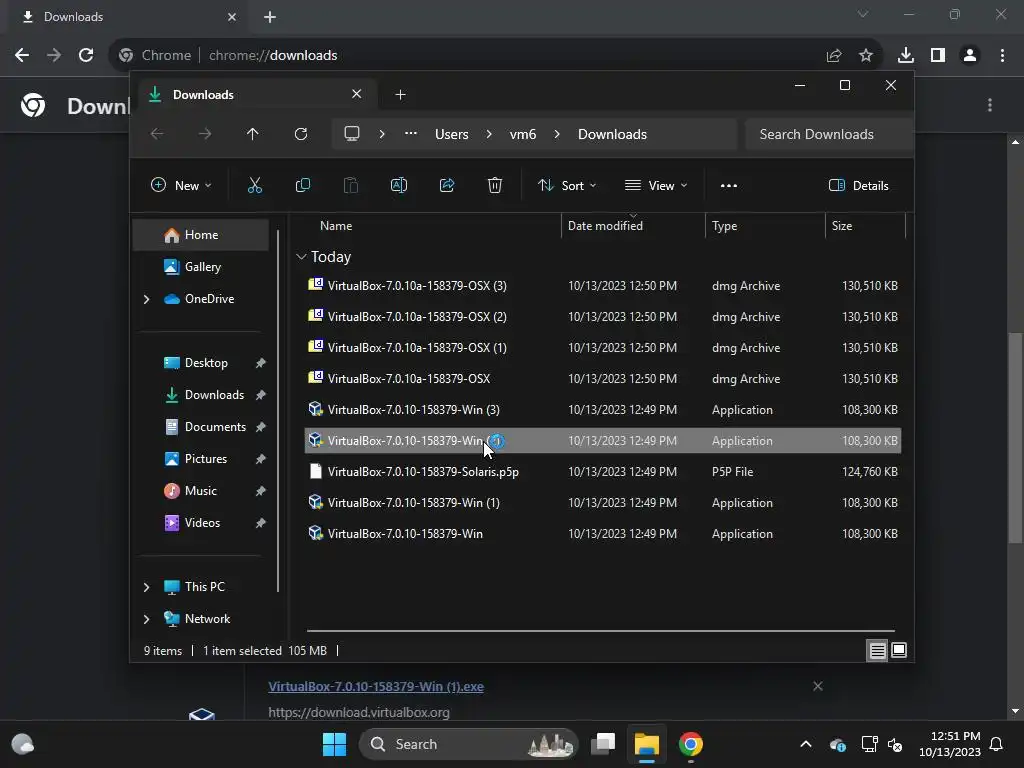Image resolution: width=1024 pixels, height=768 pixels.
Task: Select file VirtualBox-7.0.10-158379-Win (3)
Action: (x=603, y=409)
